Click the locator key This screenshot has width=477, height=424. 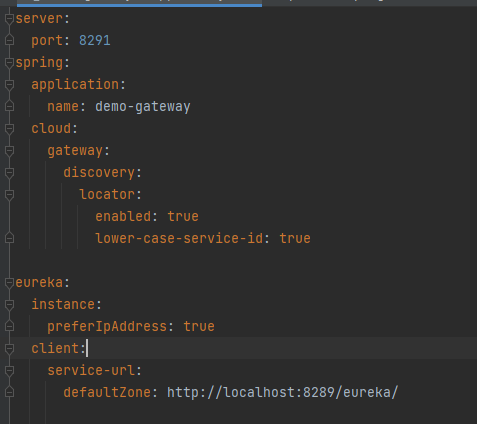pos(107,195)
